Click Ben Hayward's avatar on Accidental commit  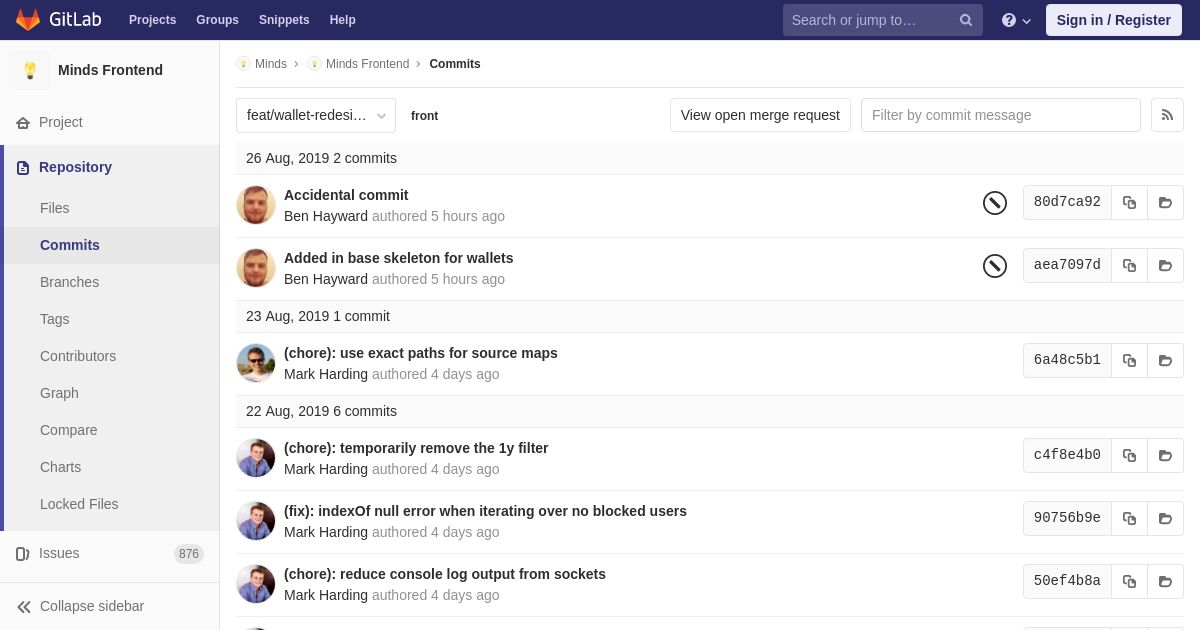click(x=256, y=205)
